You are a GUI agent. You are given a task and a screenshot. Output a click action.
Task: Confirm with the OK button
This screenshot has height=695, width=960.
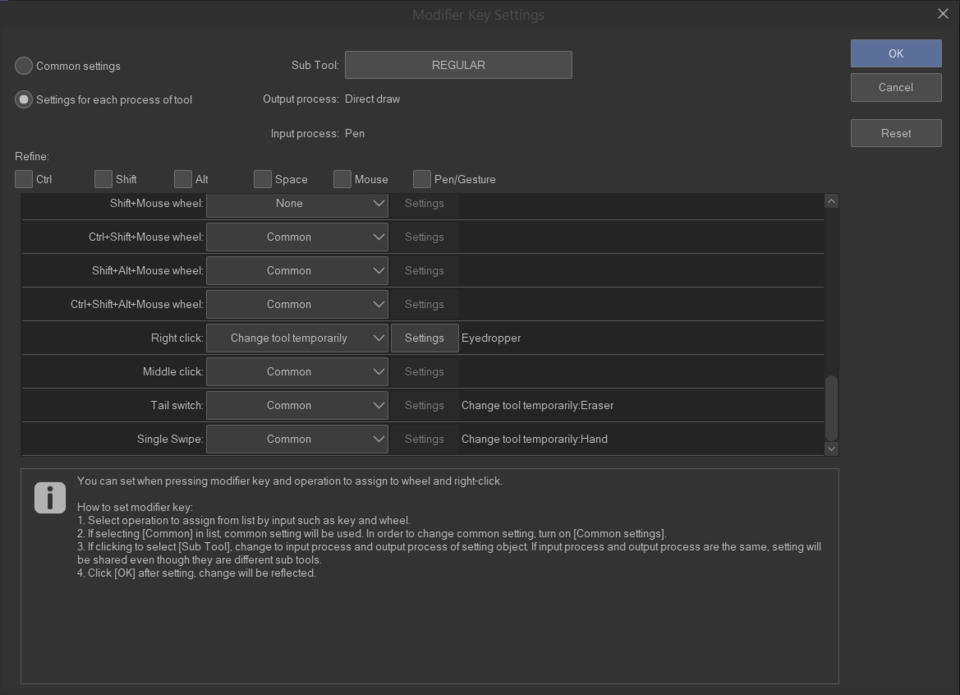pyautogui.click(x=896, y=54)
